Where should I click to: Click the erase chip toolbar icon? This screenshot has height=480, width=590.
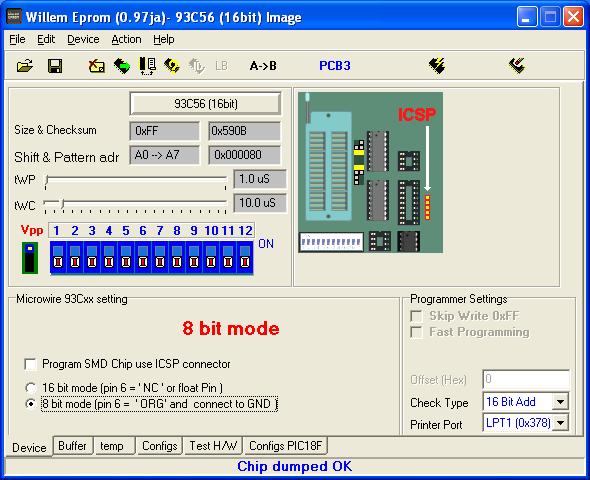tap(97, 66)
